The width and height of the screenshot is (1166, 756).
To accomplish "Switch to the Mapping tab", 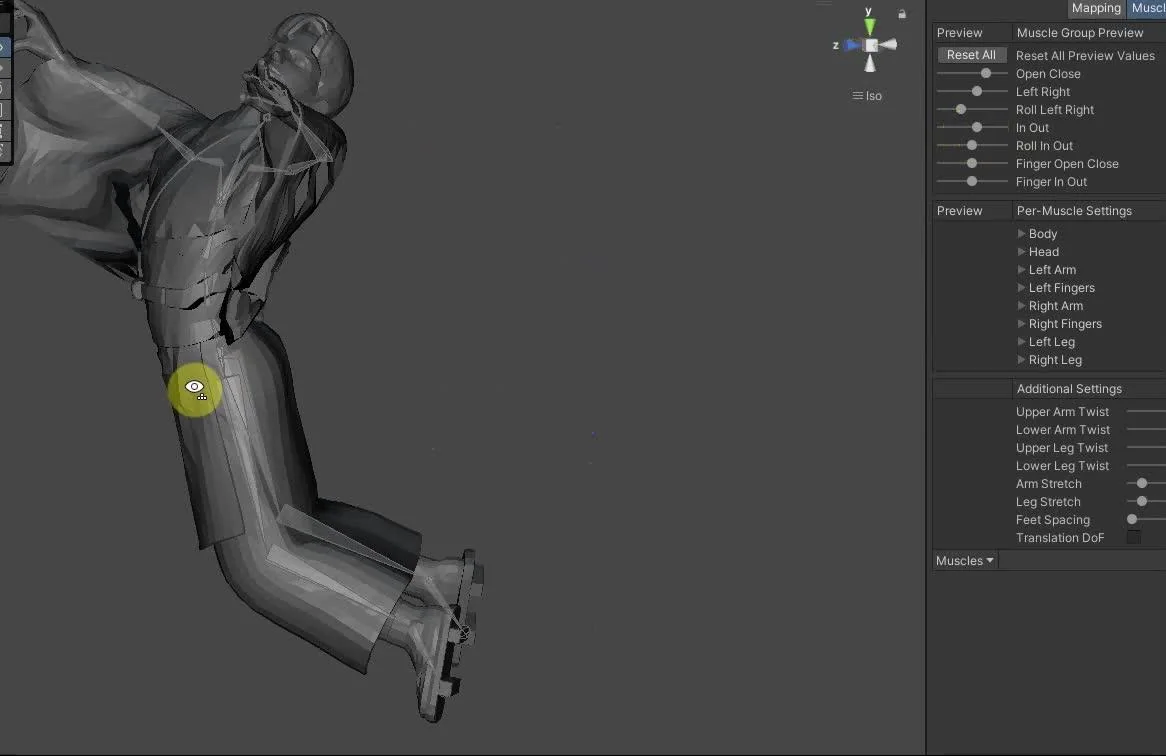I will [1096, 8].
